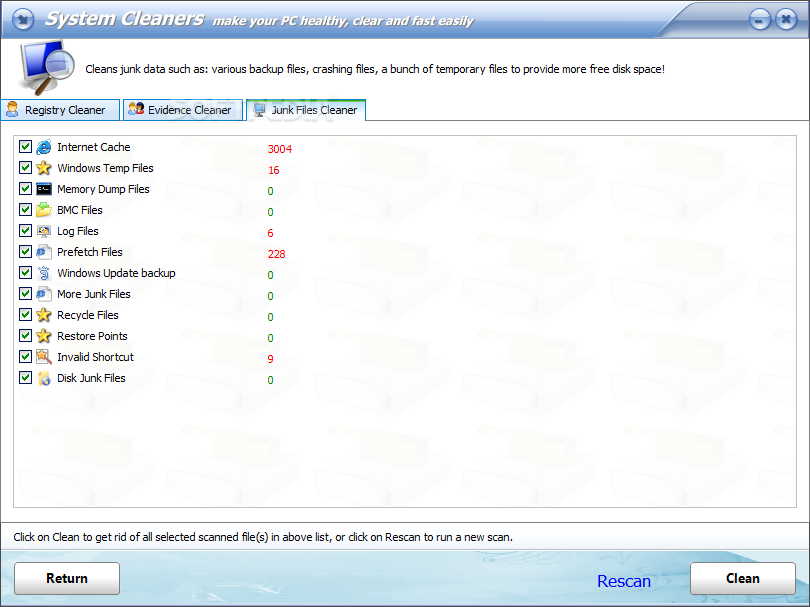Click the 16 count for Windows Temp Files

(273, 170)
